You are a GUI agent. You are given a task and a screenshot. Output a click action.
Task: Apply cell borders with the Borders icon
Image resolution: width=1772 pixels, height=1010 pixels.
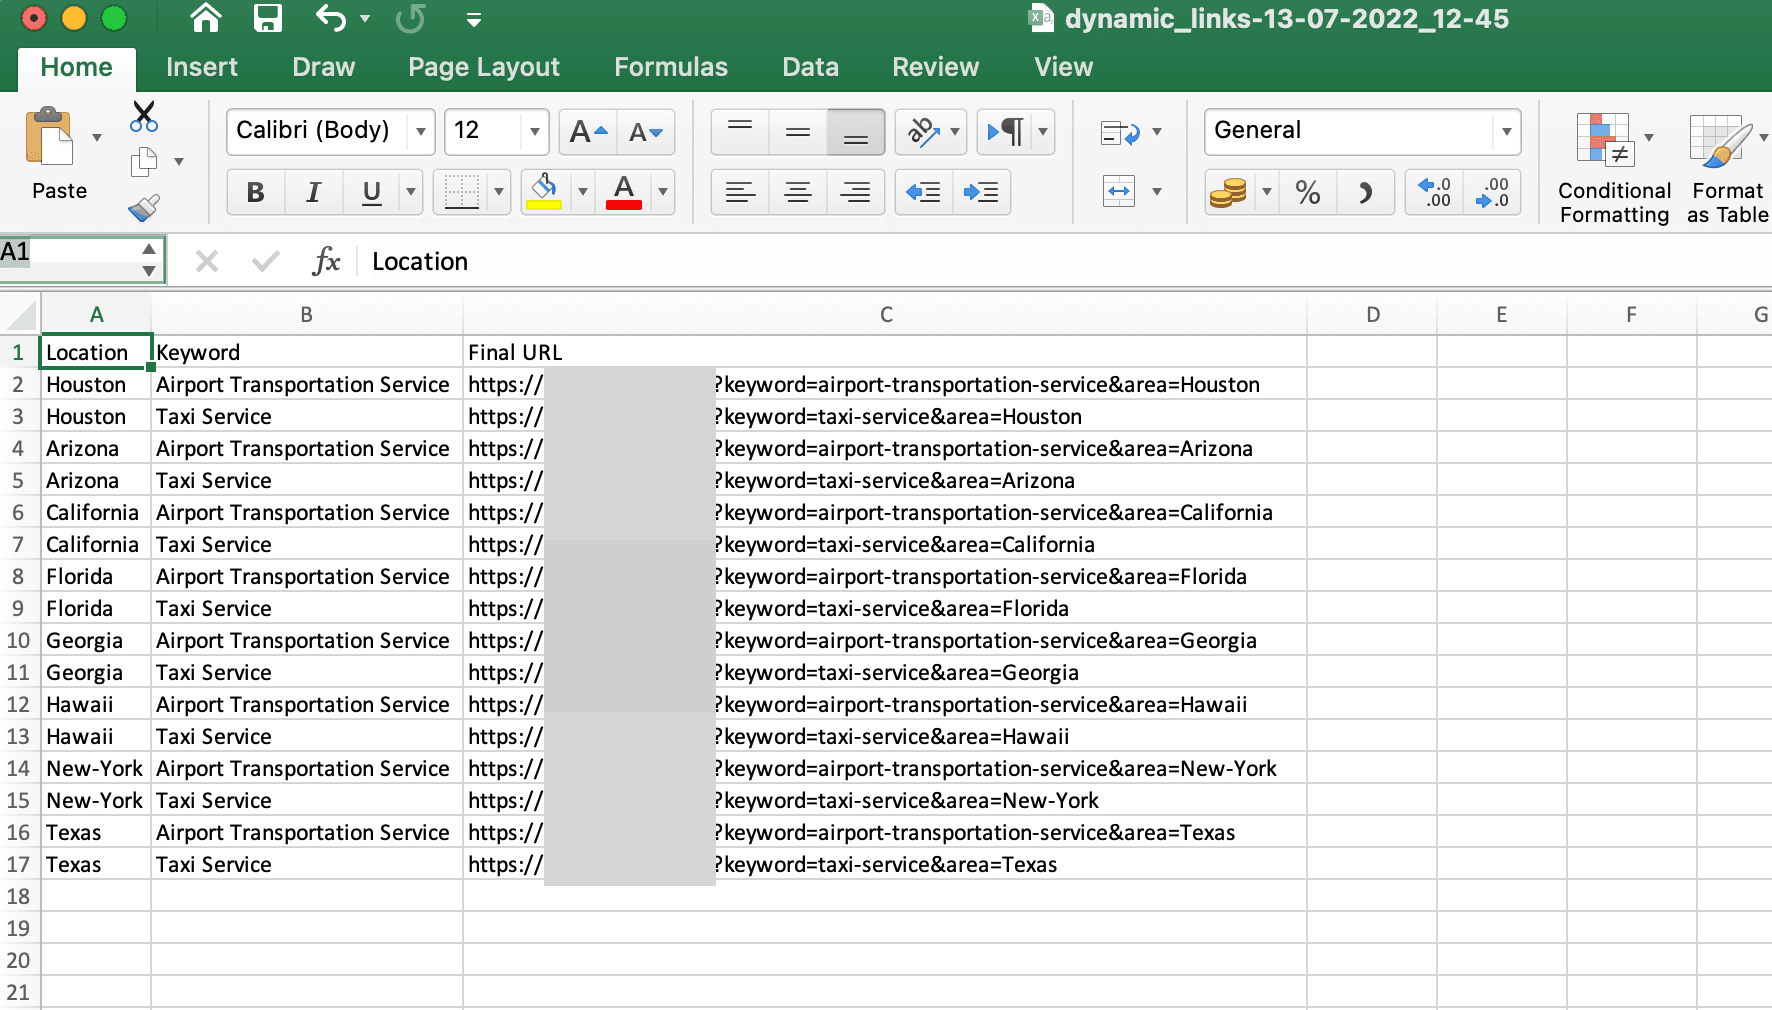click(461, 192)
